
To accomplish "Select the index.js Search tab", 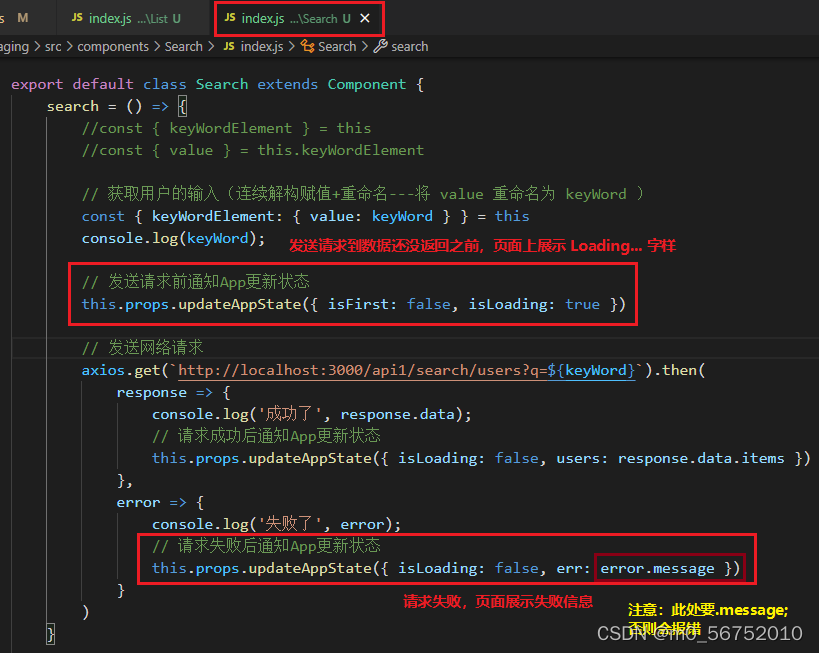I will tap(297, 18).
